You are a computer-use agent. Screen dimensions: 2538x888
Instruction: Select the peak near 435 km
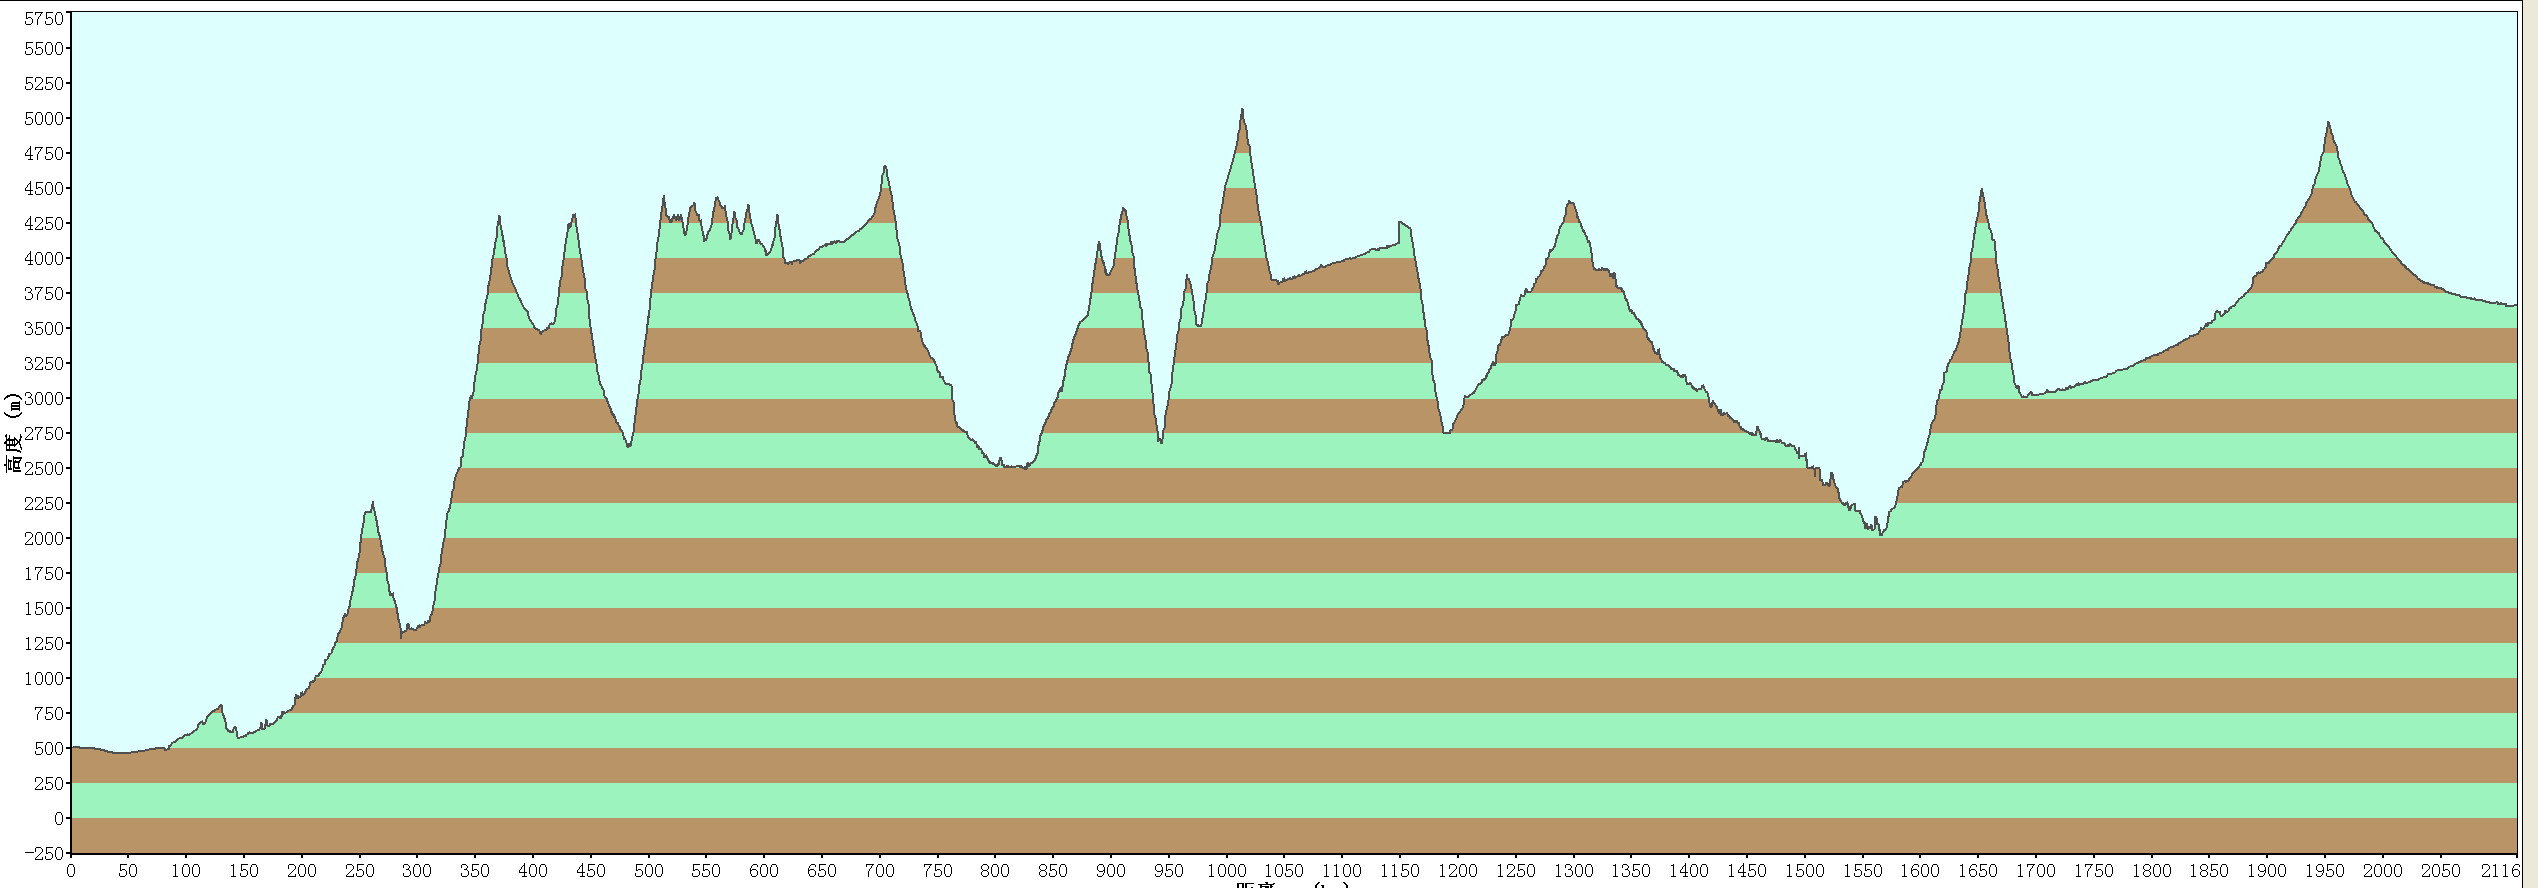click(x=574, y=215)
